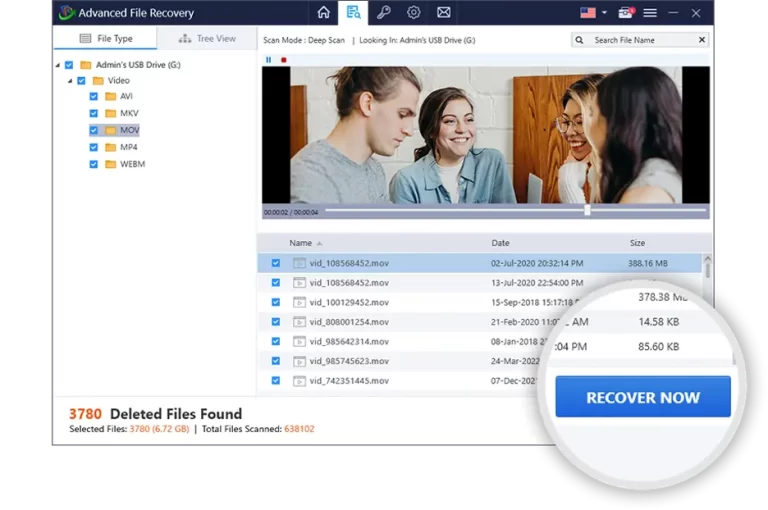The height and width of the screenshot is (510, 768).
Task: Click the vid_742351445.mov video file icon
Action: tap(299, 381)
